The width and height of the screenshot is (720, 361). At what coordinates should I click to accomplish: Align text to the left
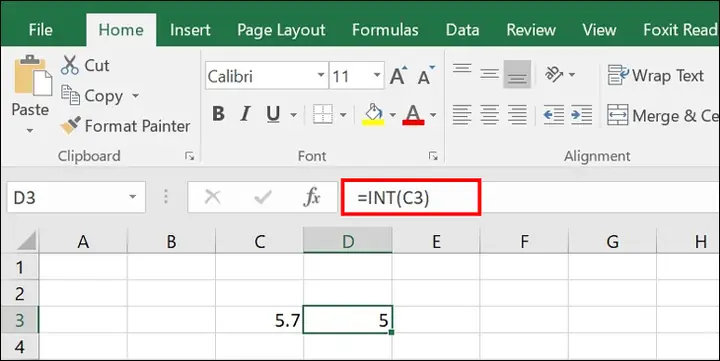point(462,115)
